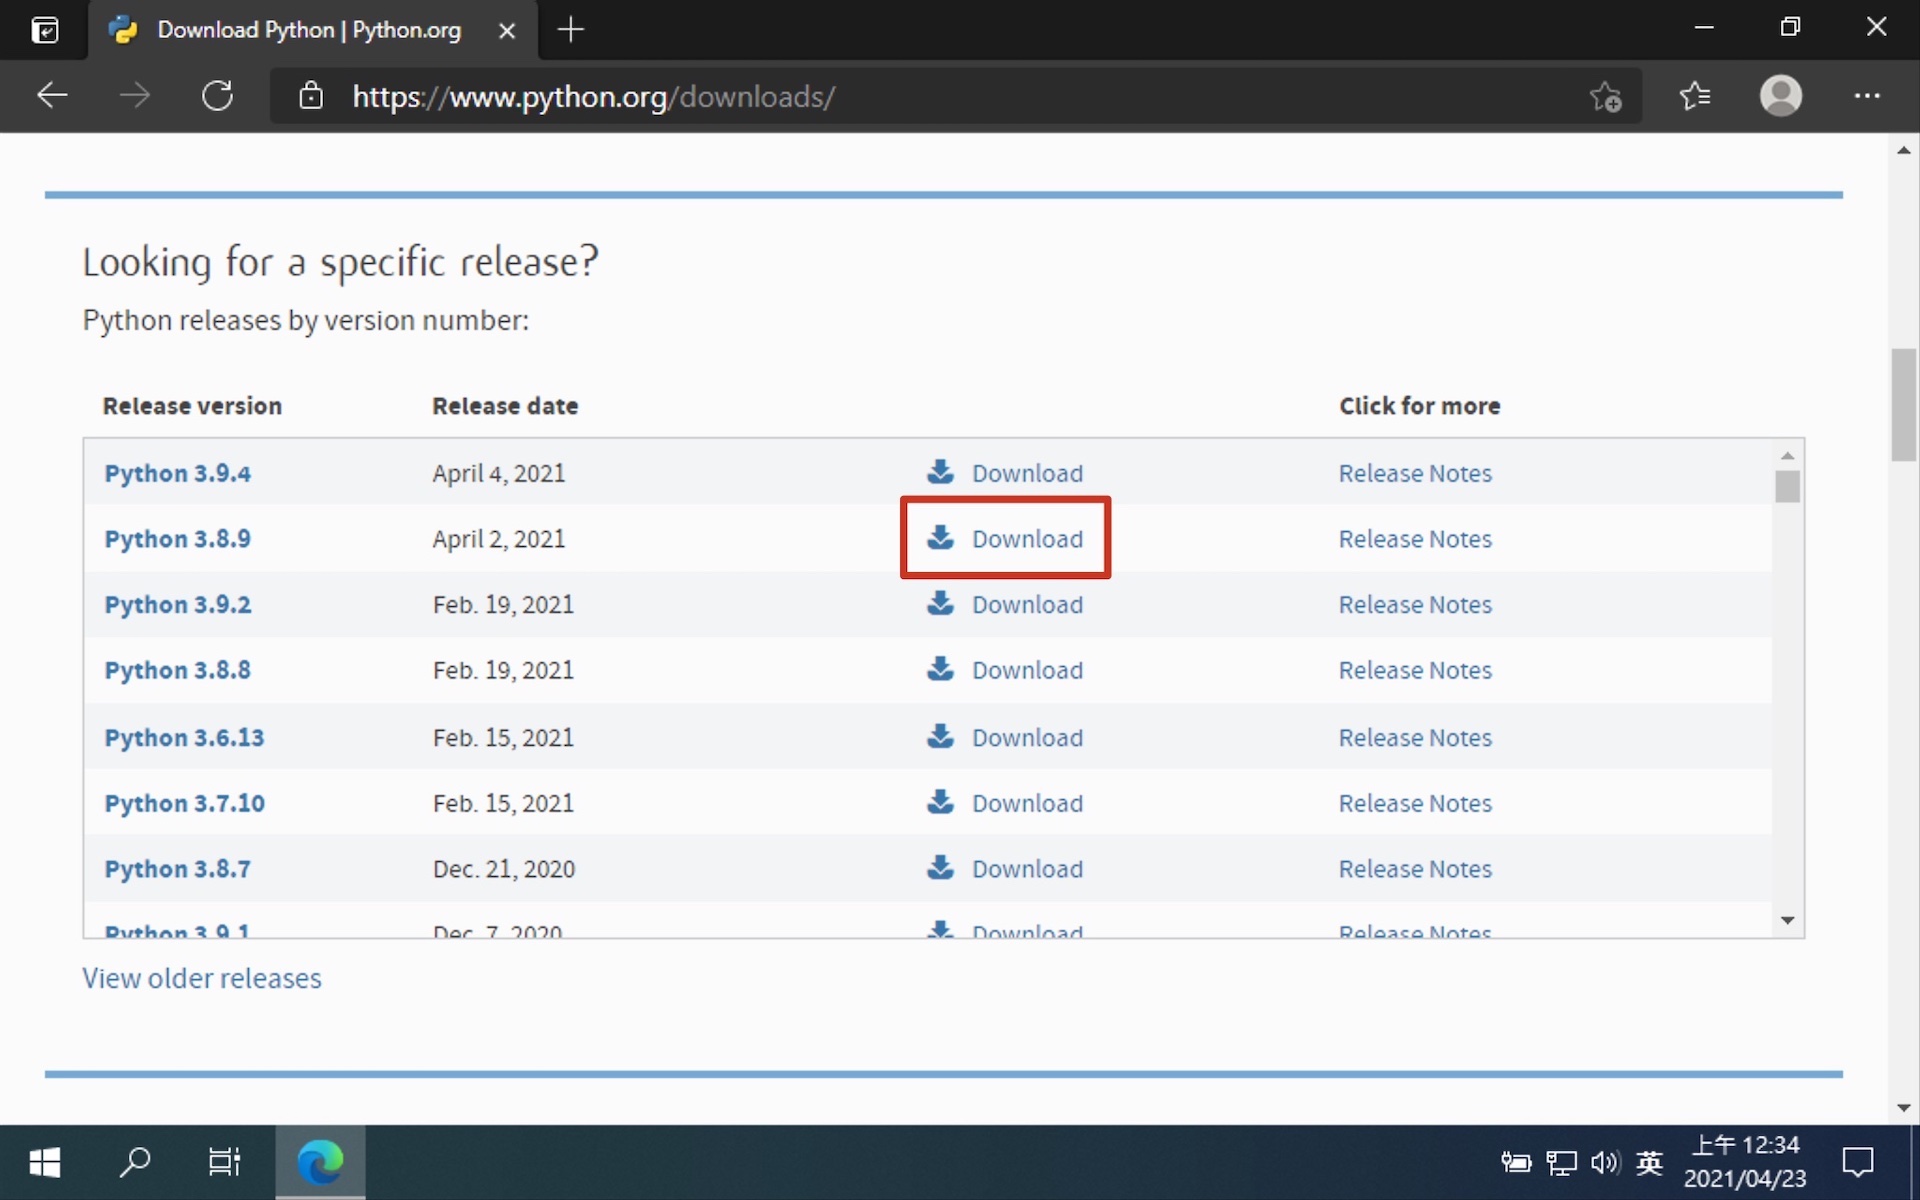Open the Python 3.8.8 release page link
This screenshot has width=1920, height=1200.
tap(177, 670)
